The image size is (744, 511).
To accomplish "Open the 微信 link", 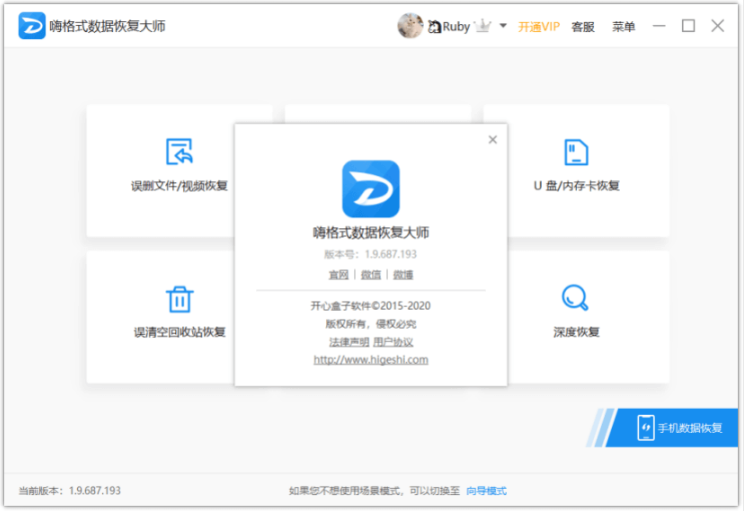I will [371, 275].
